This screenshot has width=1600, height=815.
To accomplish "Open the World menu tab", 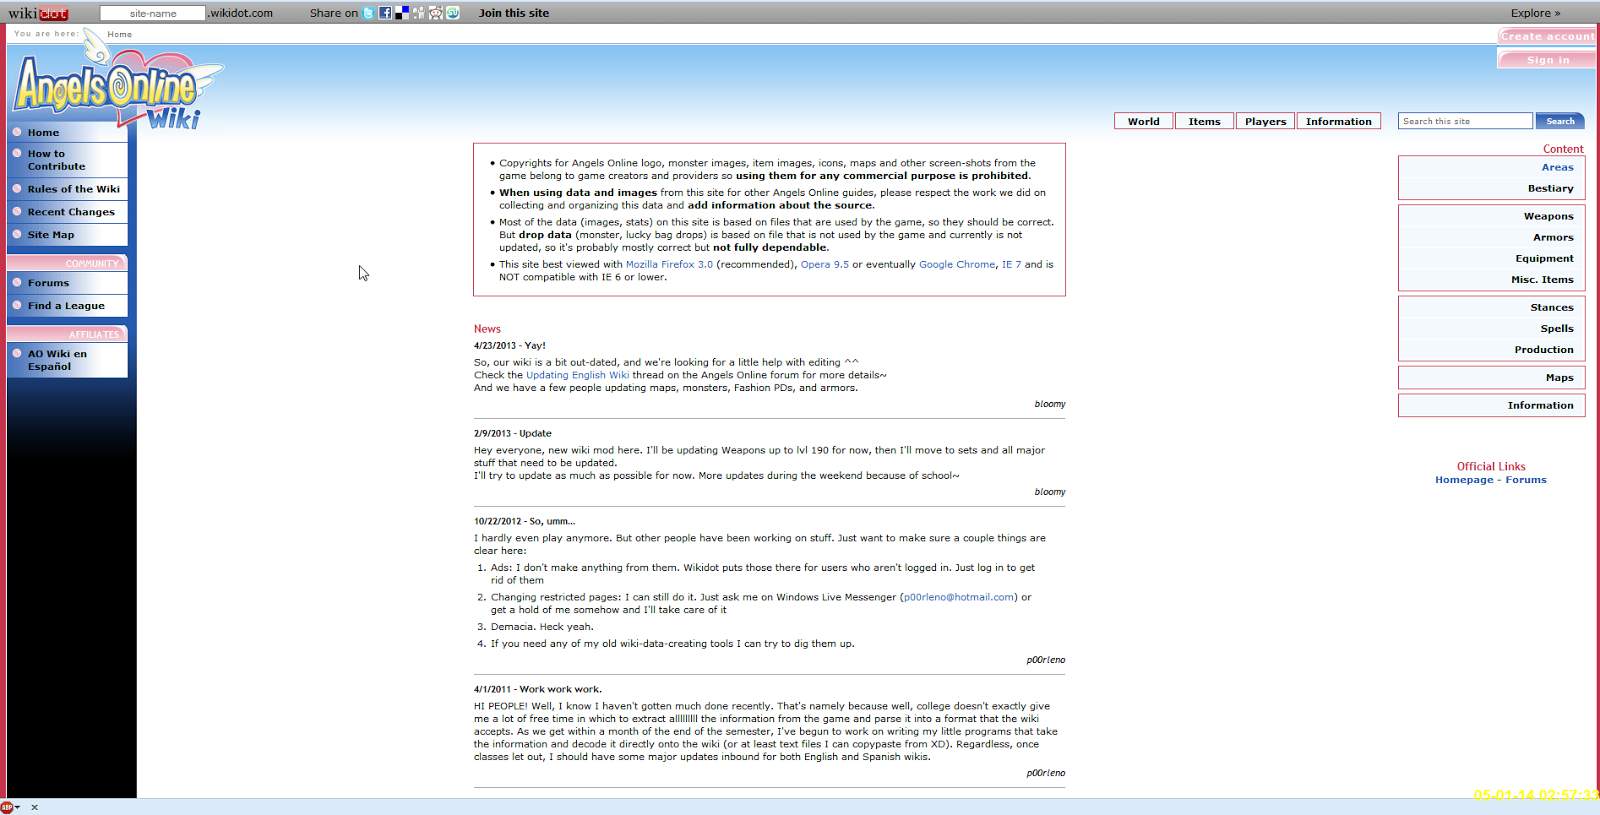I will [x=1144, y=121].
